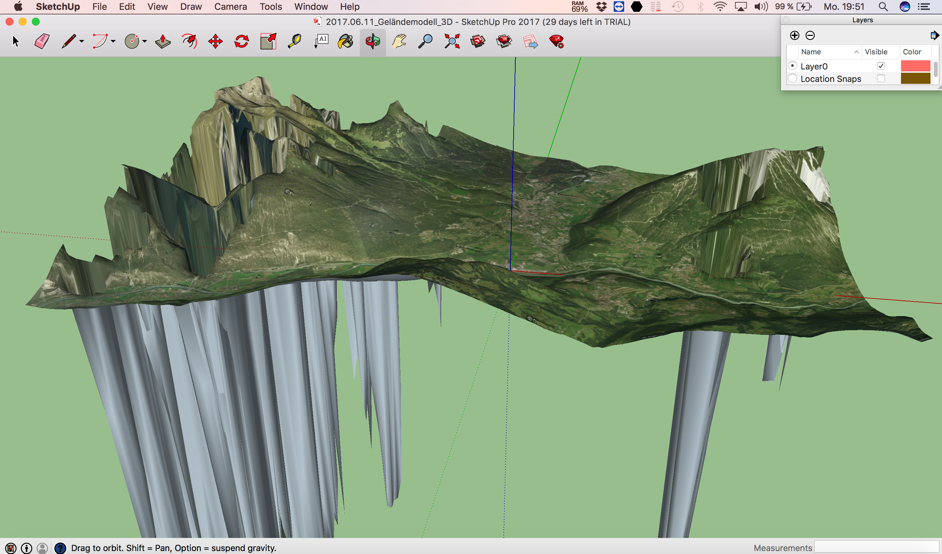
Task: Open the Draw menu
Action: click(190, 7)
